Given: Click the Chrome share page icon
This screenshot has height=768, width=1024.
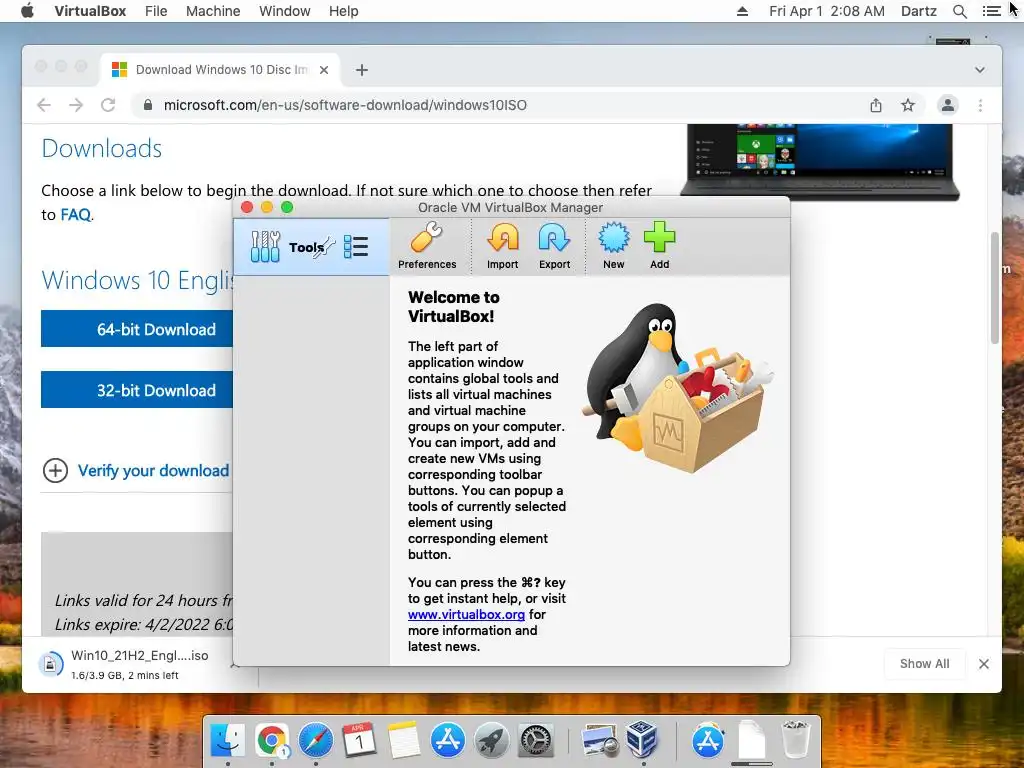Looking at the screenshot, I should [876, 105].
